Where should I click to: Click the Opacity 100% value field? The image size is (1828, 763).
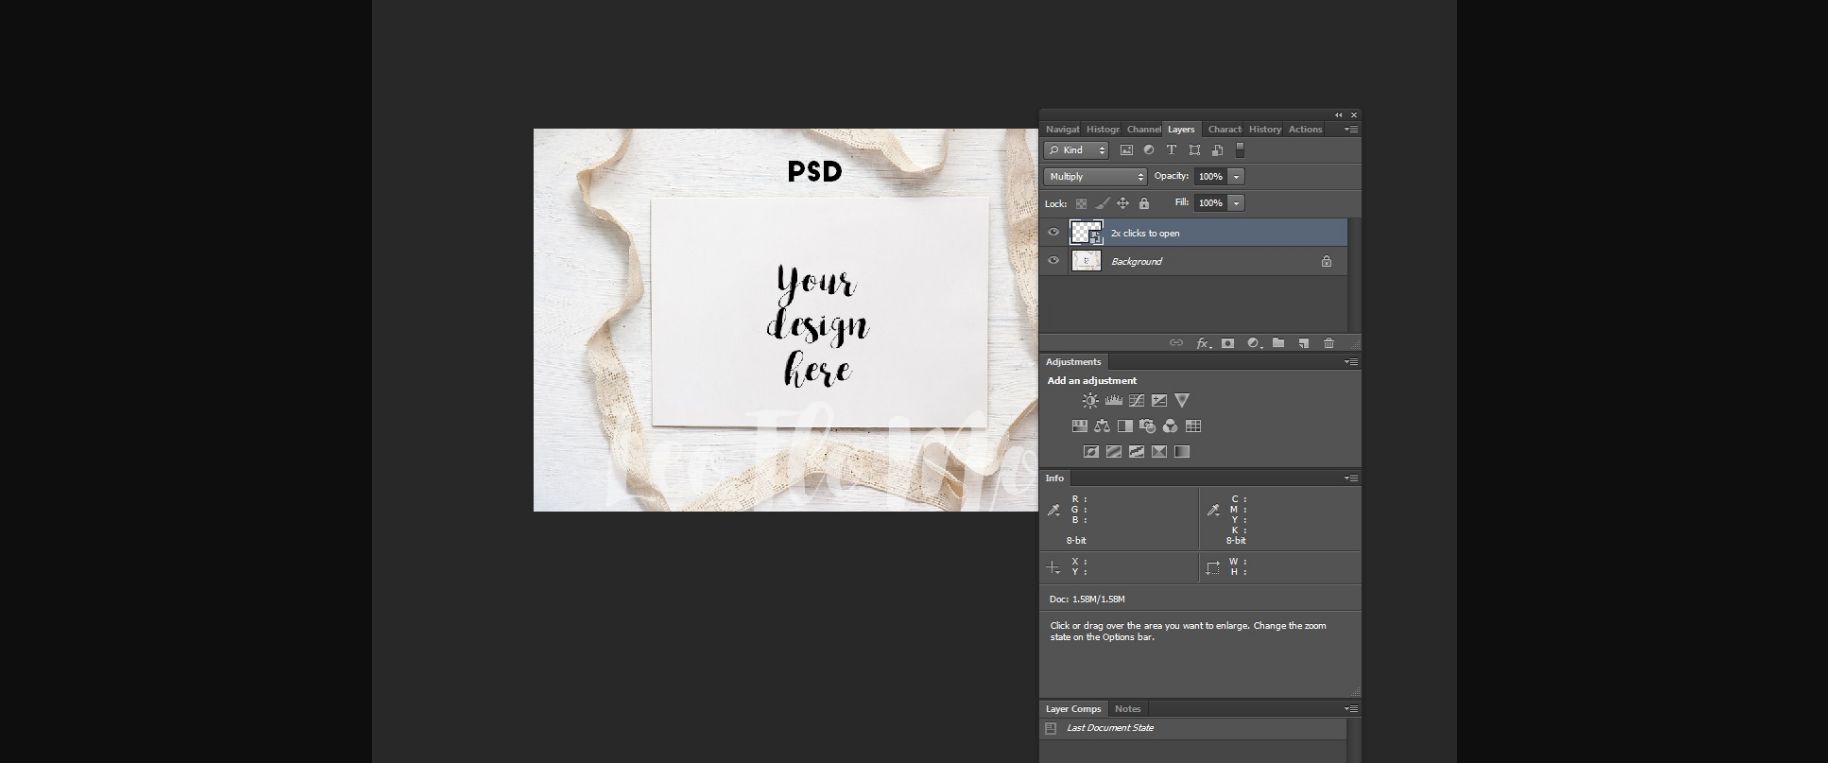(1211, 176)
